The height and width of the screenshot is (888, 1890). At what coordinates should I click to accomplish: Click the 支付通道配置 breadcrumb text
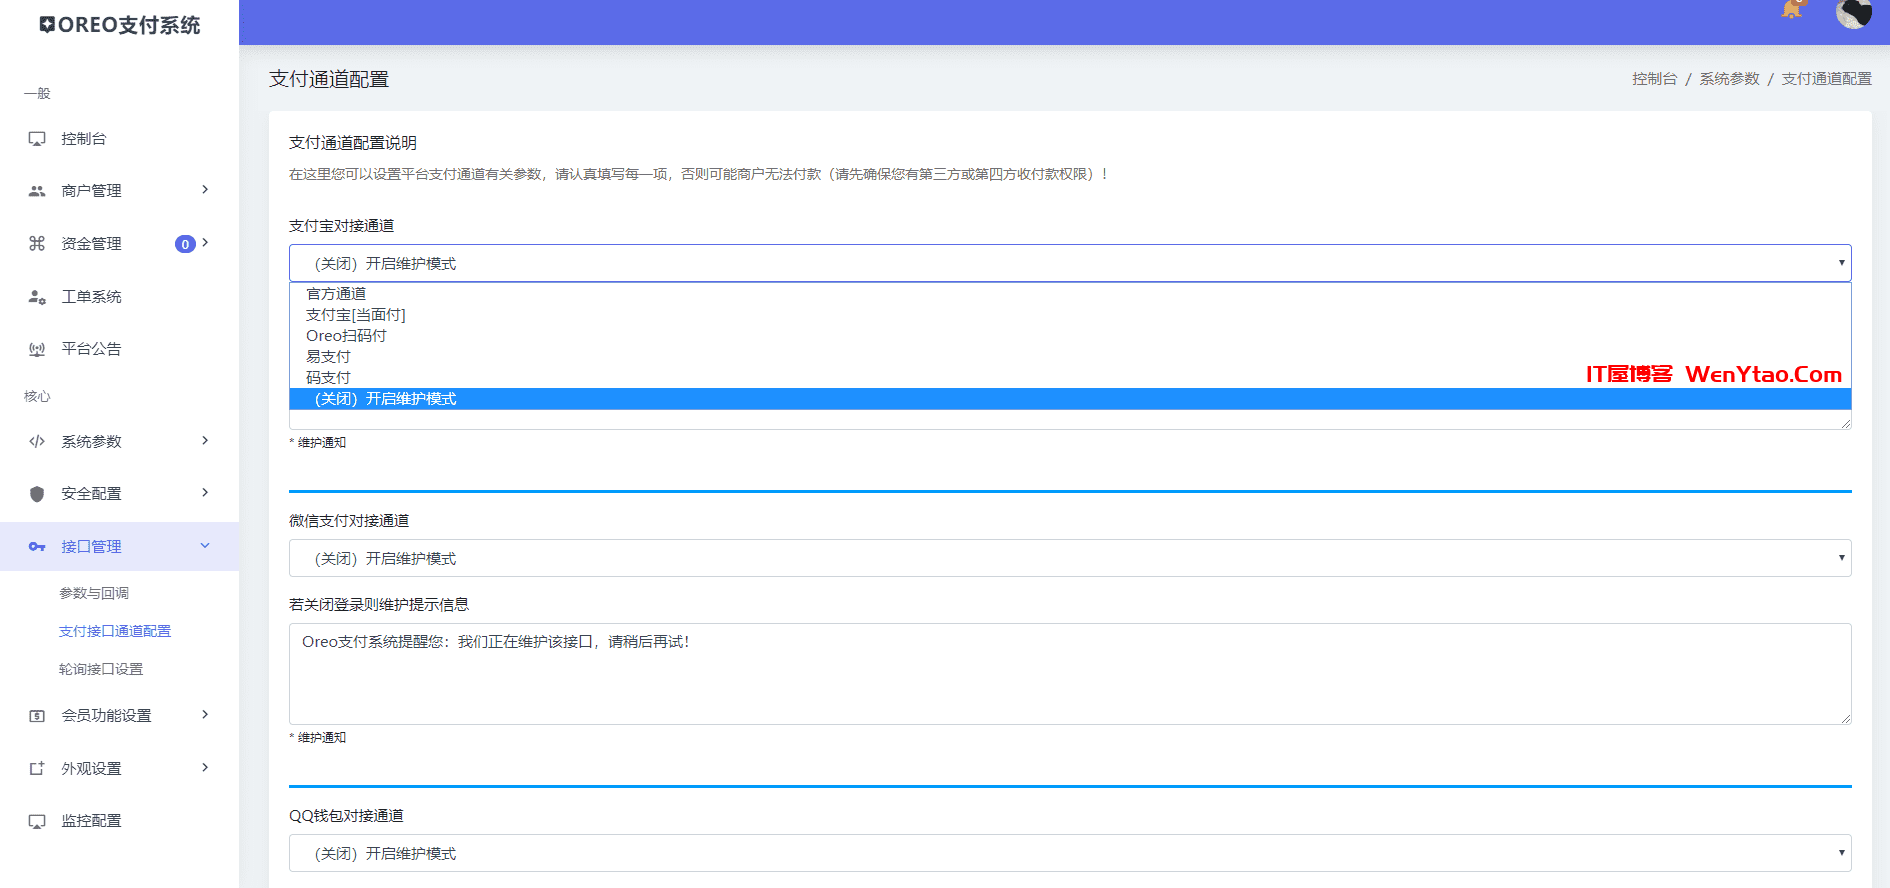point(1826,78)
